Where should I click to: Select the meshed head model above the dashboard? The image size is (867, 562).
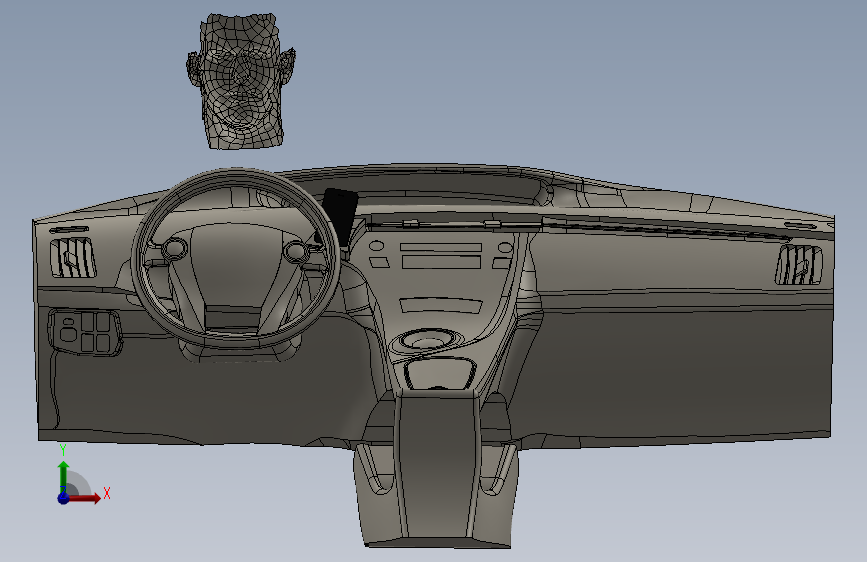(x=241, y=81)
